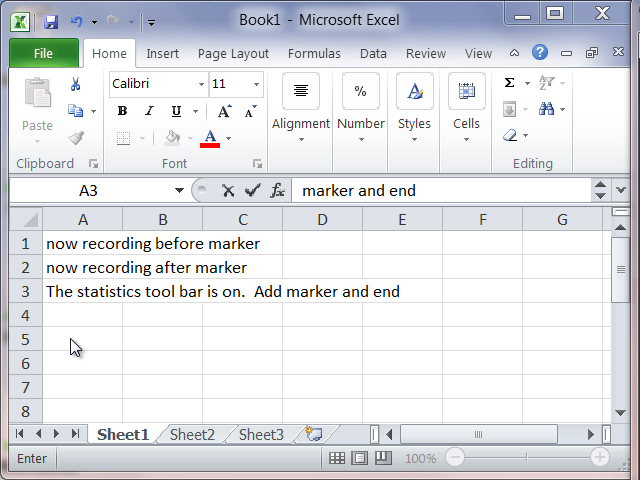Click the Cut scissors icon
The height and width of the screenshot is (480, 640).
(x=76, y=85)
